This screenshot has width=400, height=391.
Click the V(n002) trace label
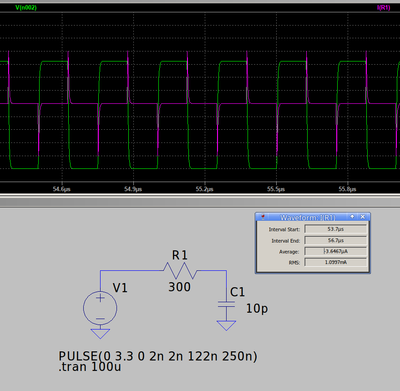(x=26, y=7)
